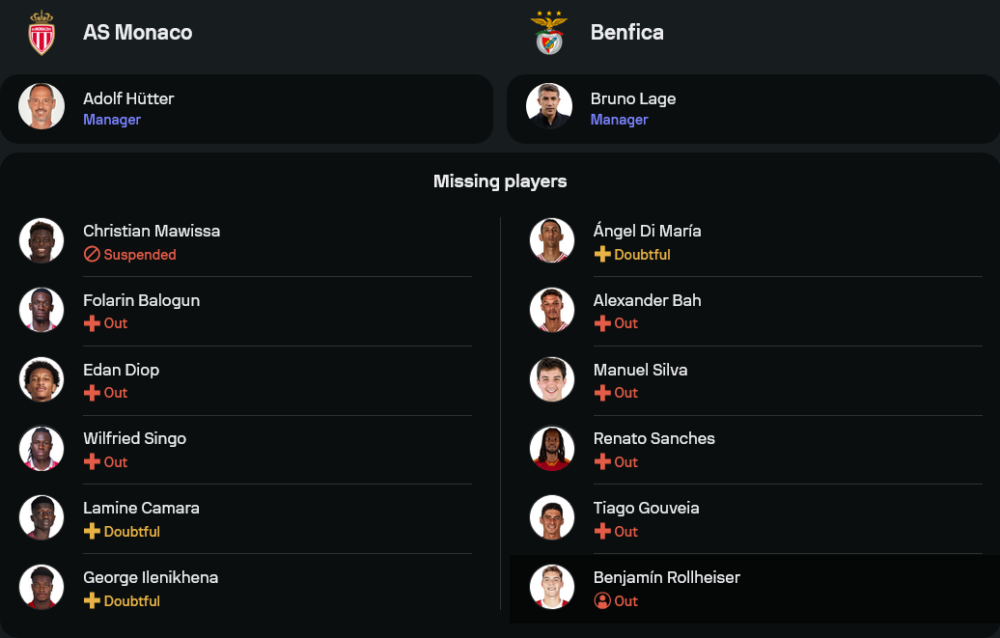Select the Tiago Gouveia player name
This screenshot has height=638, width=1000.
646,508
